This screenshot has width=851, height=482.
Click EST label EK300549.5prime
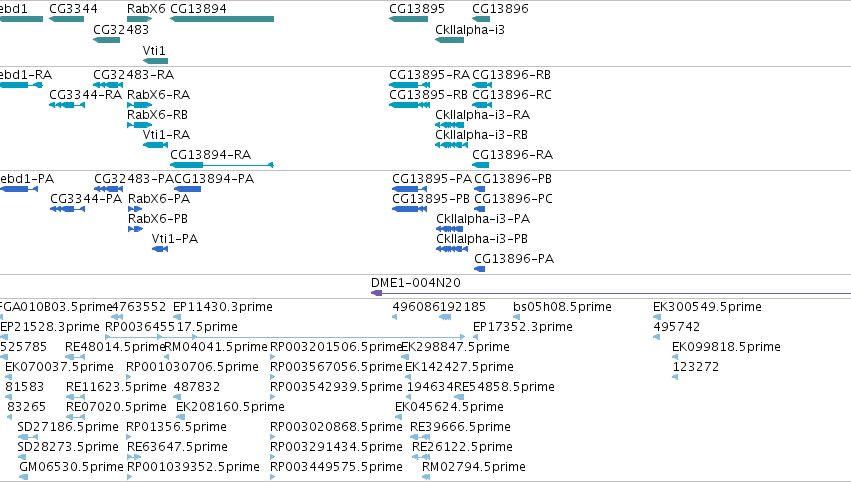coord(707,307)
